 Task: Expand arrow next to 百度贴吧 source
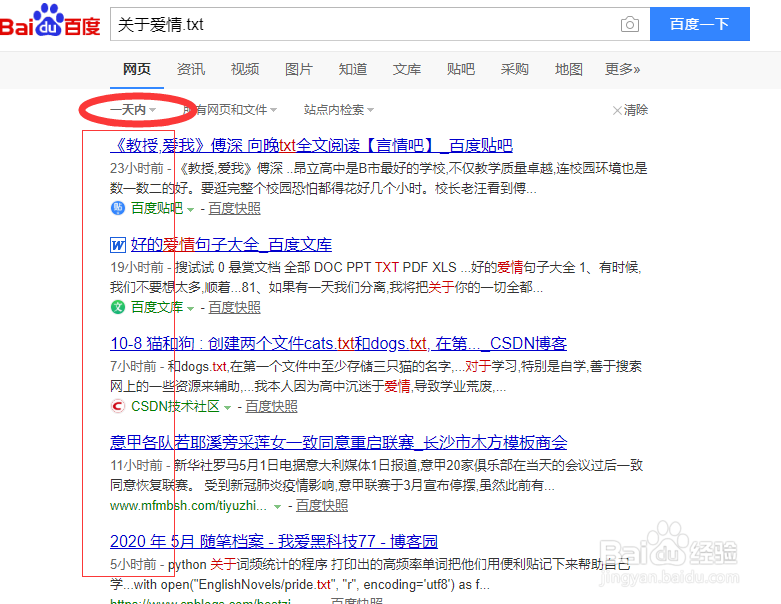click(190, 210)
